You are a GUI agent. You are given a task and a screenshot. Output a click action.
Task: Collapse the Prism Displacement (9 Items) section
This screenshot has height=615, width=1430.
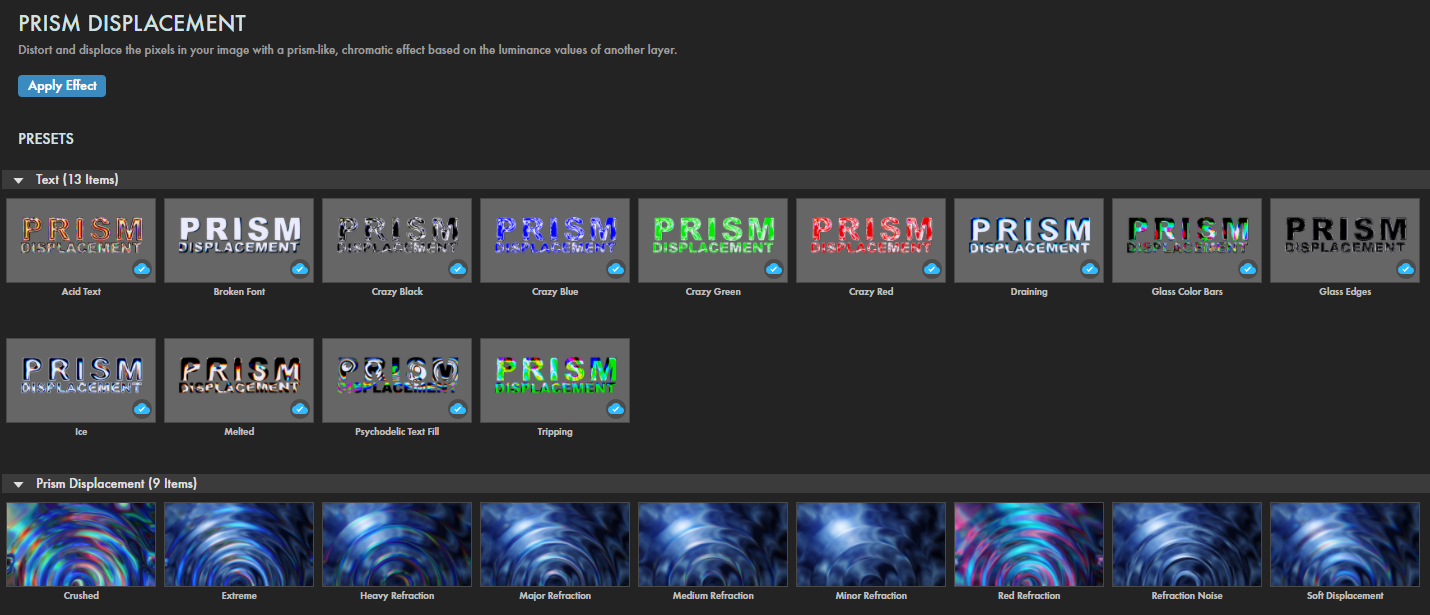(19, 484)
